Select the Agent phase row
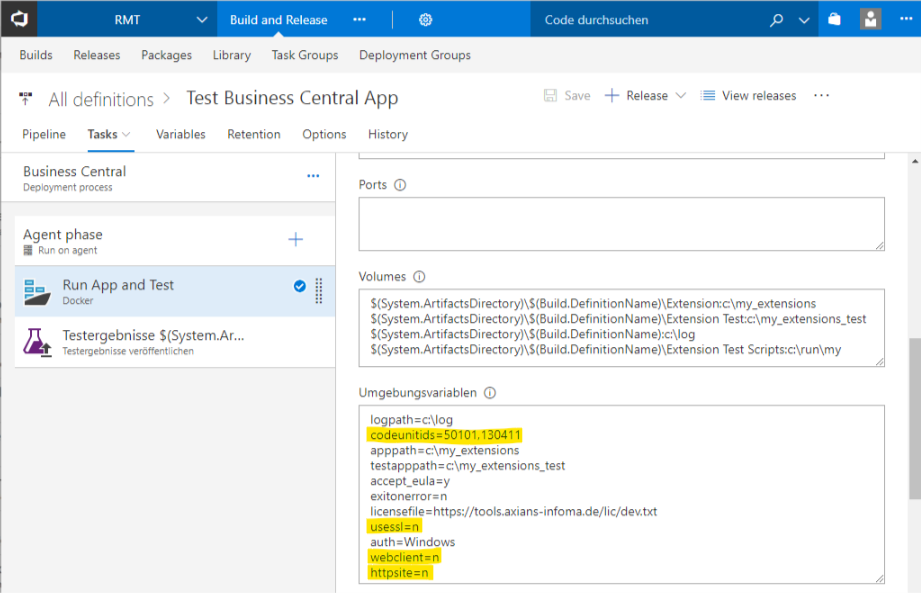This screenshot has height=593, width=921. coord(175,241)
